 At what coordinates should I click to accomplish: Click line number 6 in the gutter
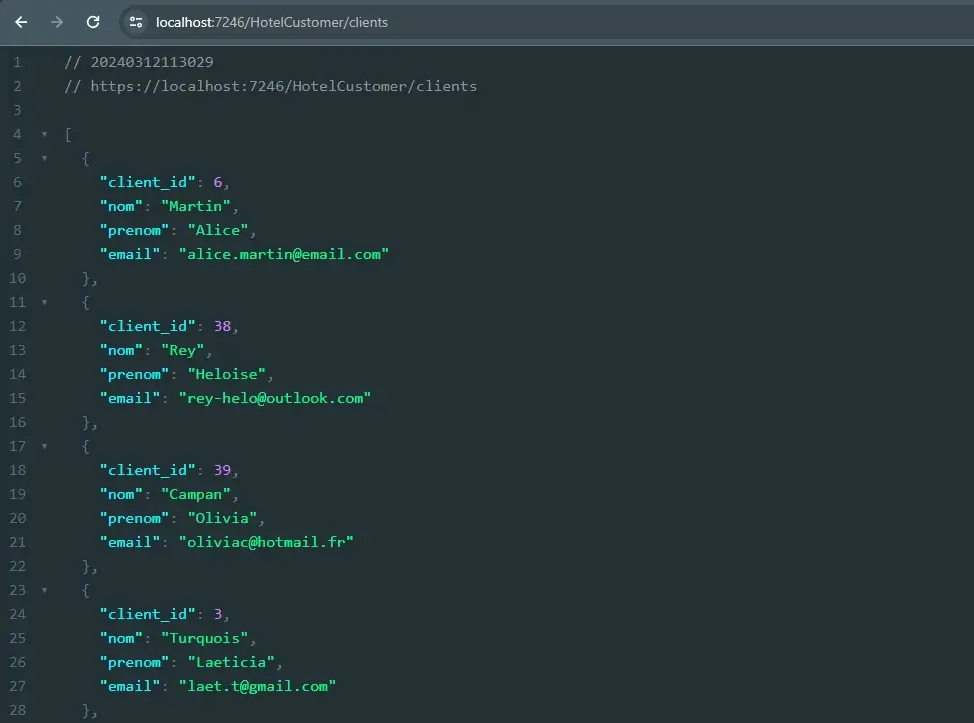tap(17, 182)
